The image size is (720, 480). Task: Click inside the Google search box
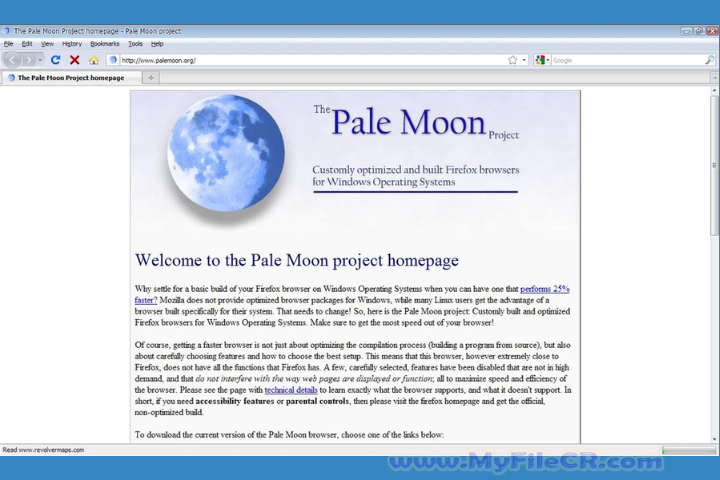(628, 60)
